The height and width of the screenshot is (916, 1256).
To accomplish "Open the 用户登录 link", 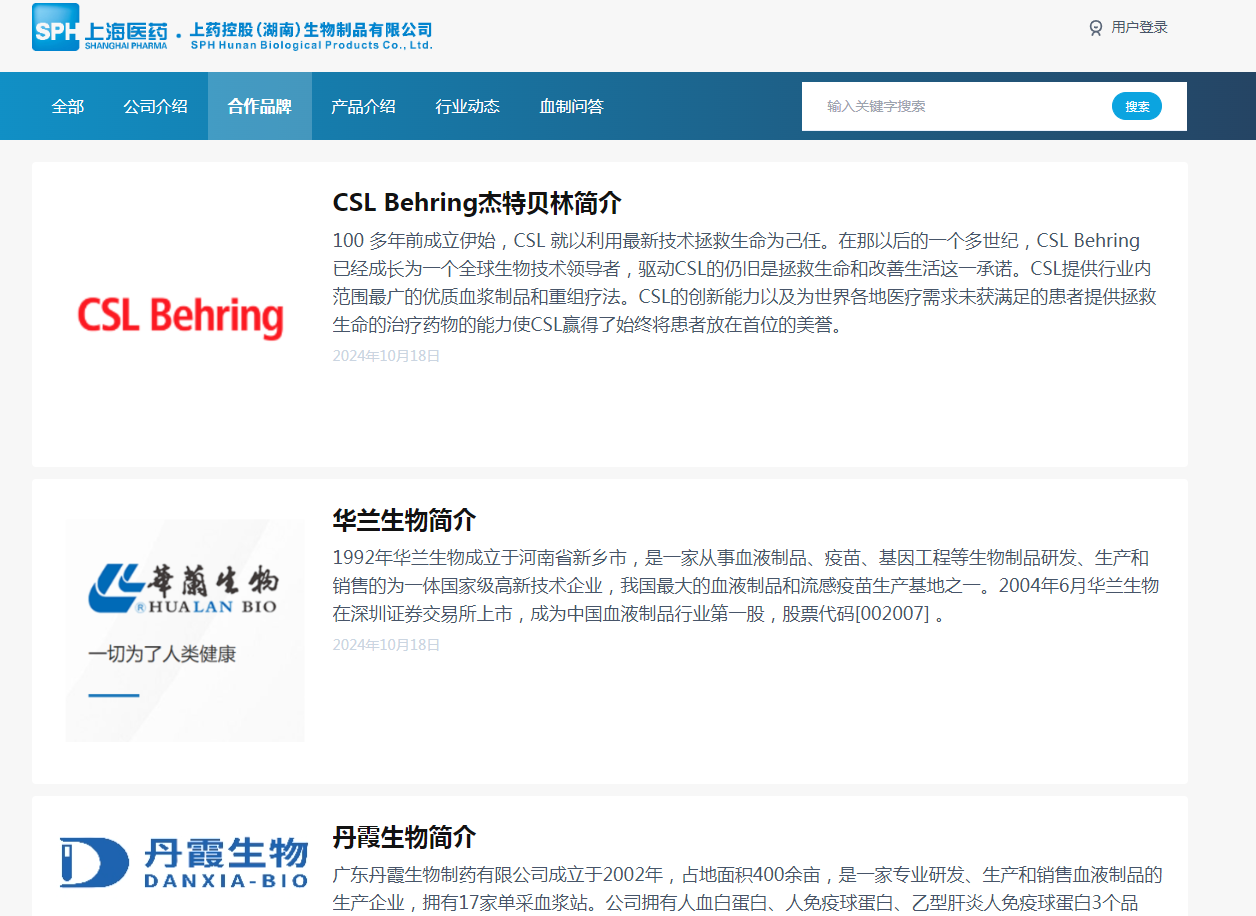I will pyautogui.click(x=1139, y=28).
